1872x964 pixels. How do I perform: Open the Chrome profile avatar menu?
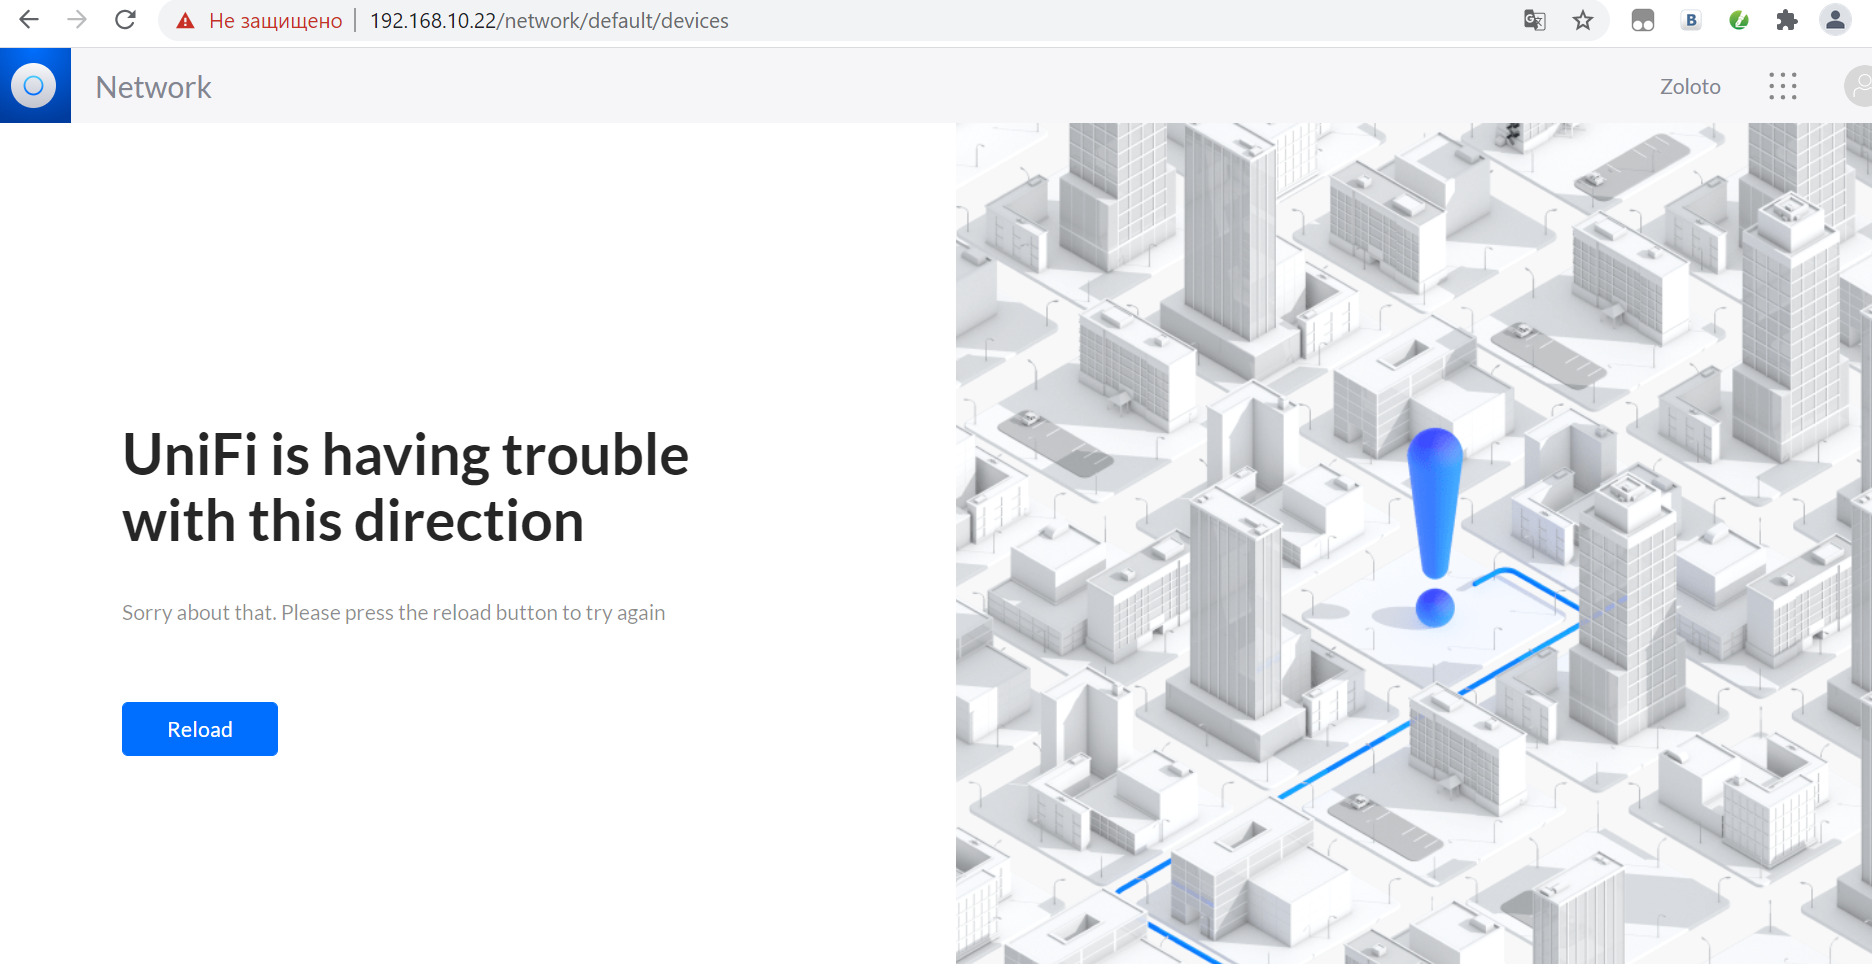(1835, 20)
